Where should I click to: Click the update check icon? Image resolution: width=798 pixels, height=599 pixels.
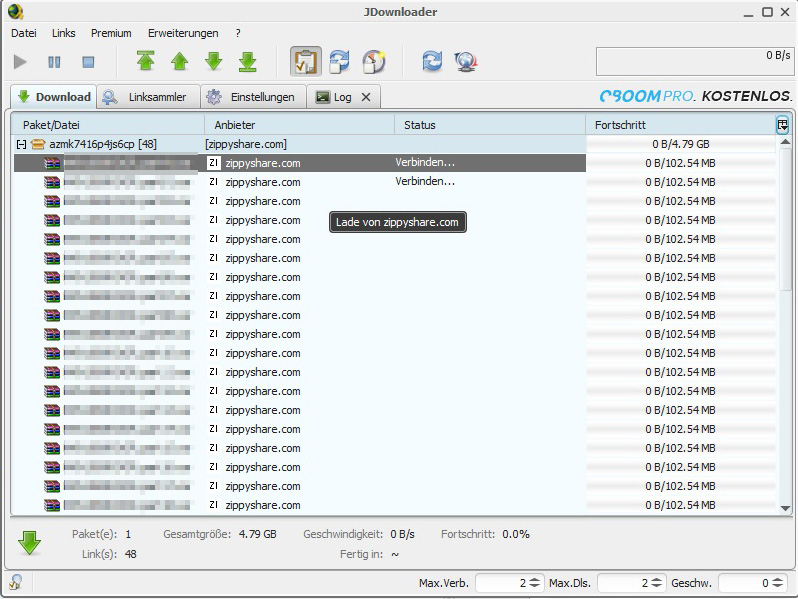465,62
